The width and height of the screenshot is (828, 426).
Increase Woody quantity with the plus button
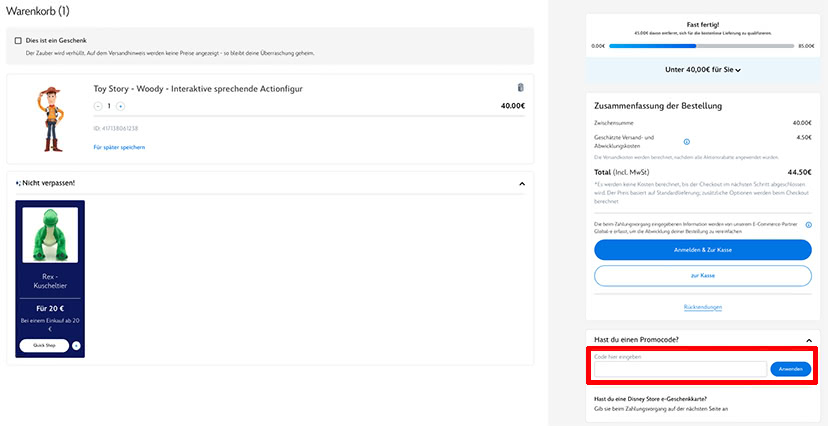(x=120, y=106)
